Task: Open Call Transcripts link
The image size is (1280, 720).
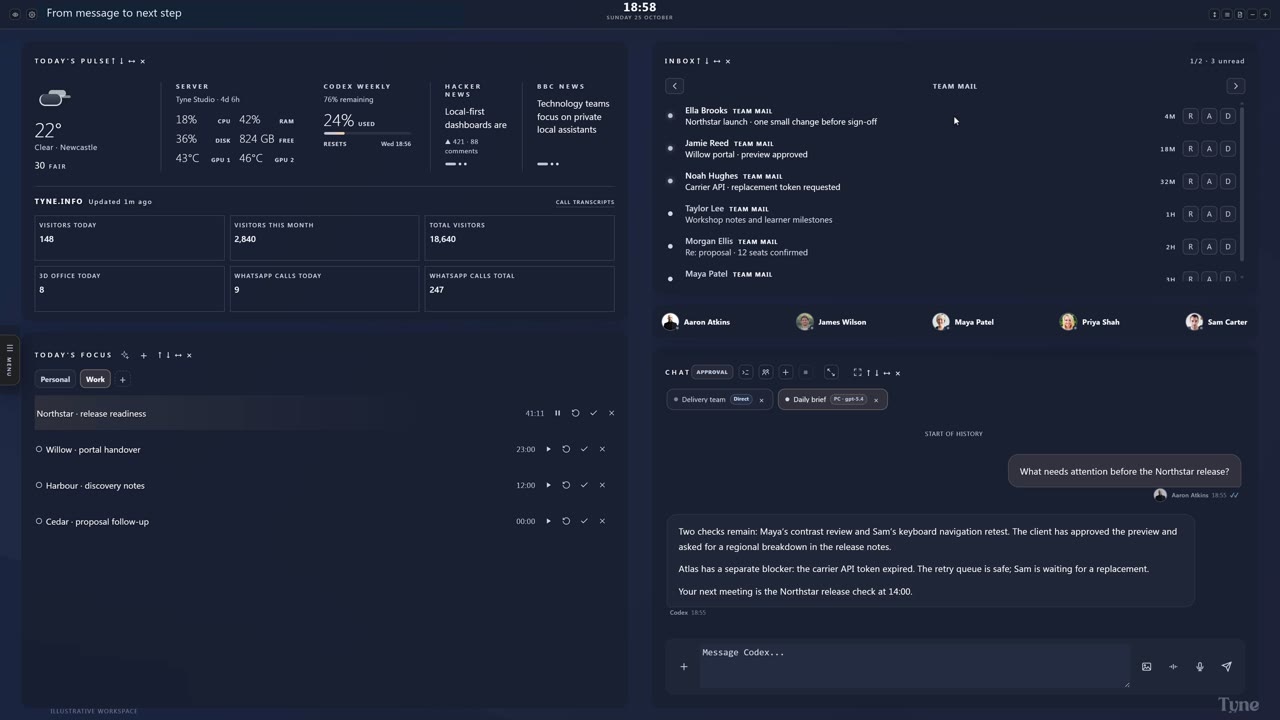Action: tap(585, 202)
